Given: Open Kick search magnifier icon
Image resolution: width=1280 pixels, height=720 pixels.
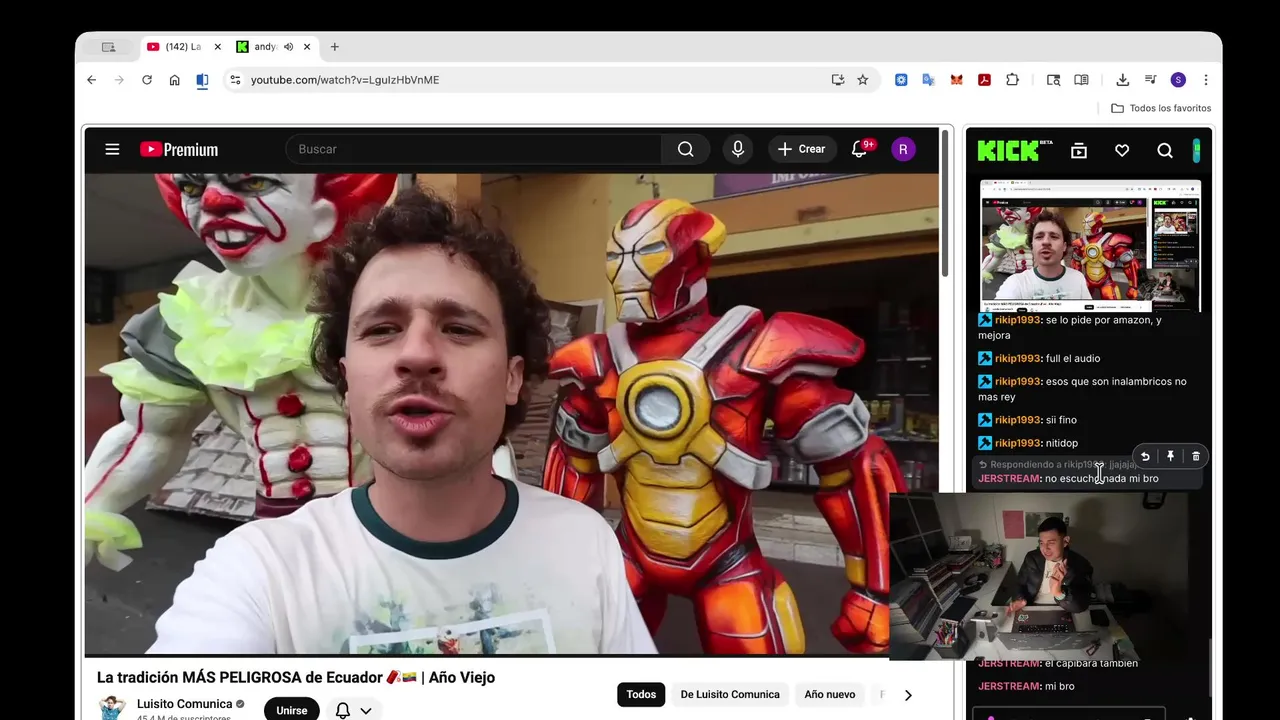Looking at the screenshot, I should tap(1165, 150).
